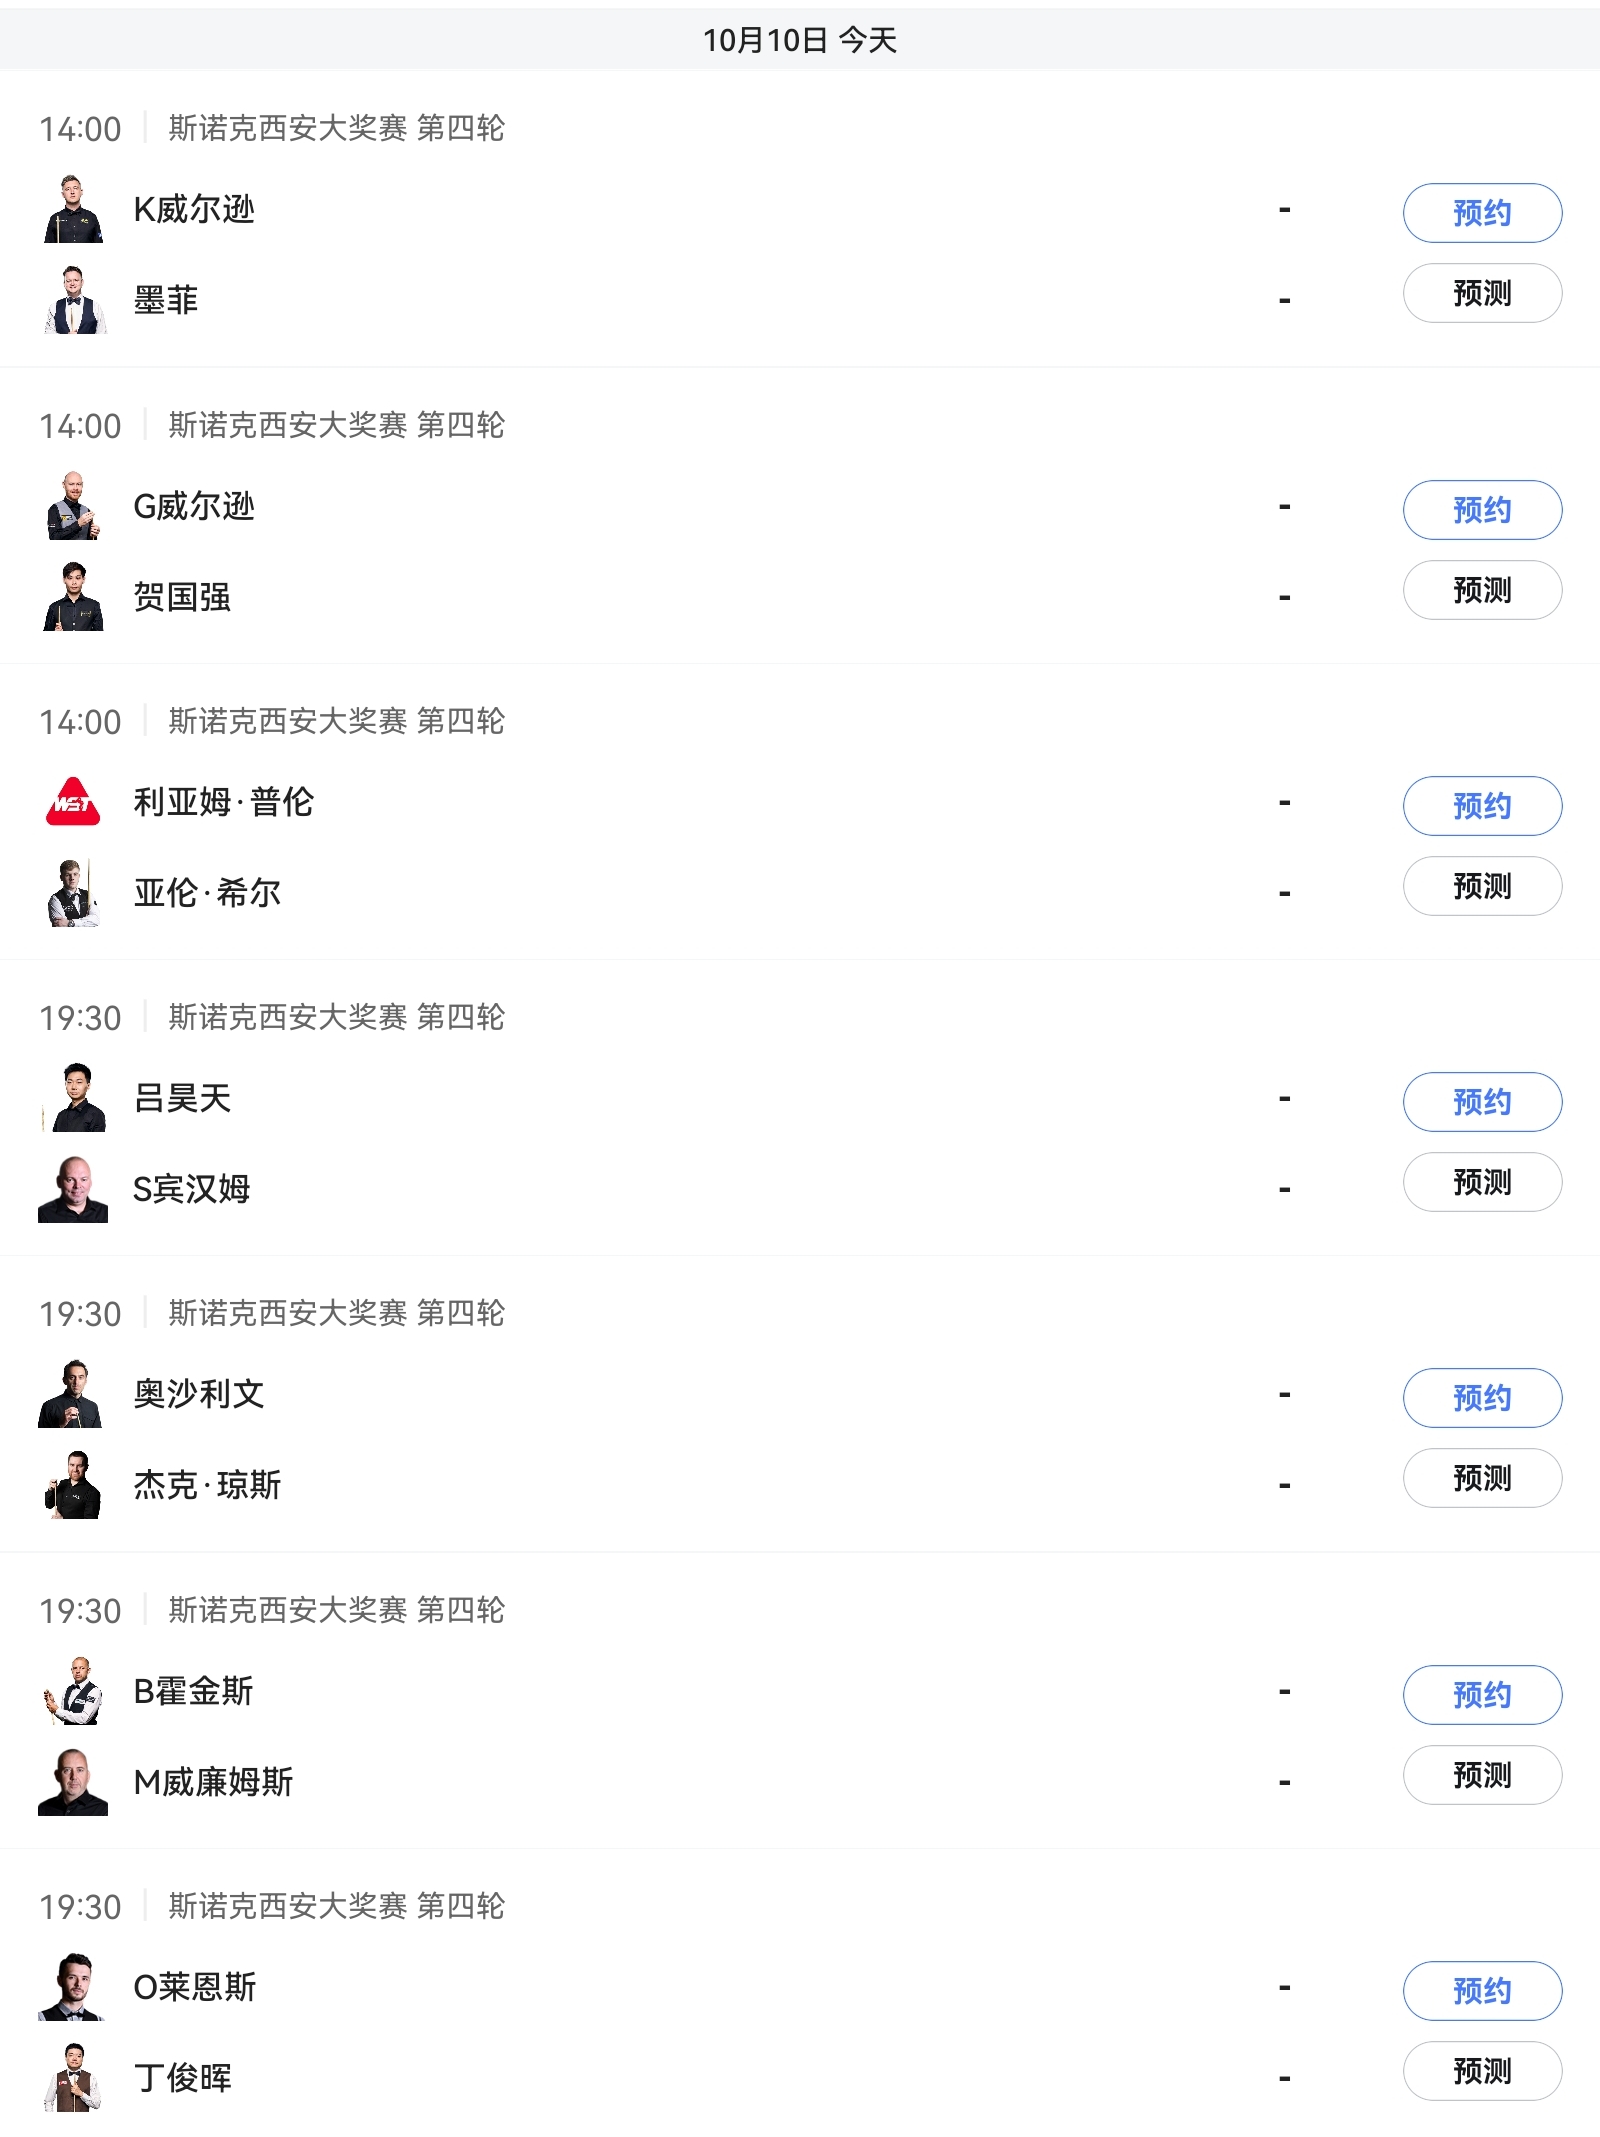Tap the WST logo beside 利亚姆·普伦
The image size is (1600, 2137).
tap(73, 802)
